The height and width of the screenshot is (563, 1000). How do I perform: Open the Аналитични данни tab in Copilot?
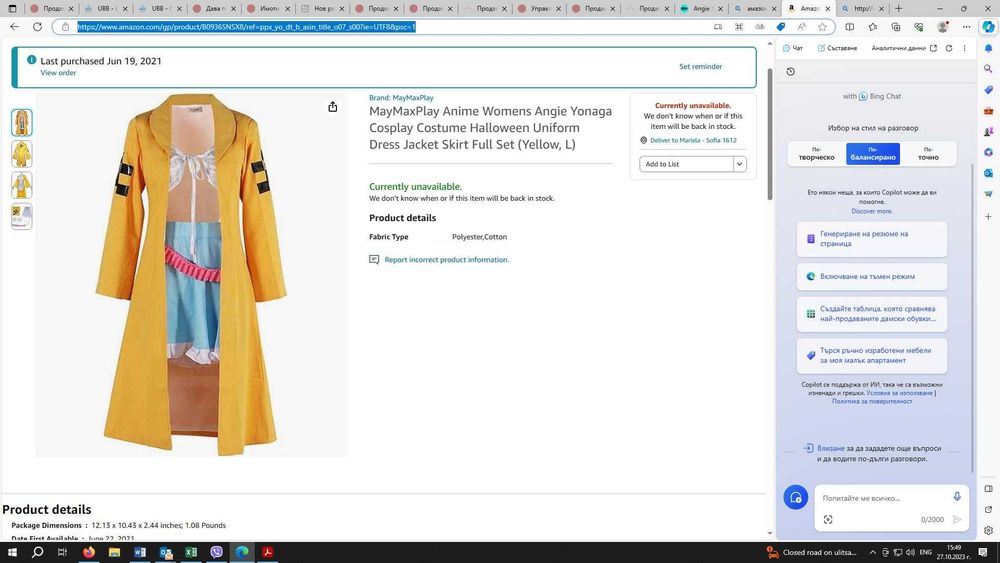pos(899,48)
